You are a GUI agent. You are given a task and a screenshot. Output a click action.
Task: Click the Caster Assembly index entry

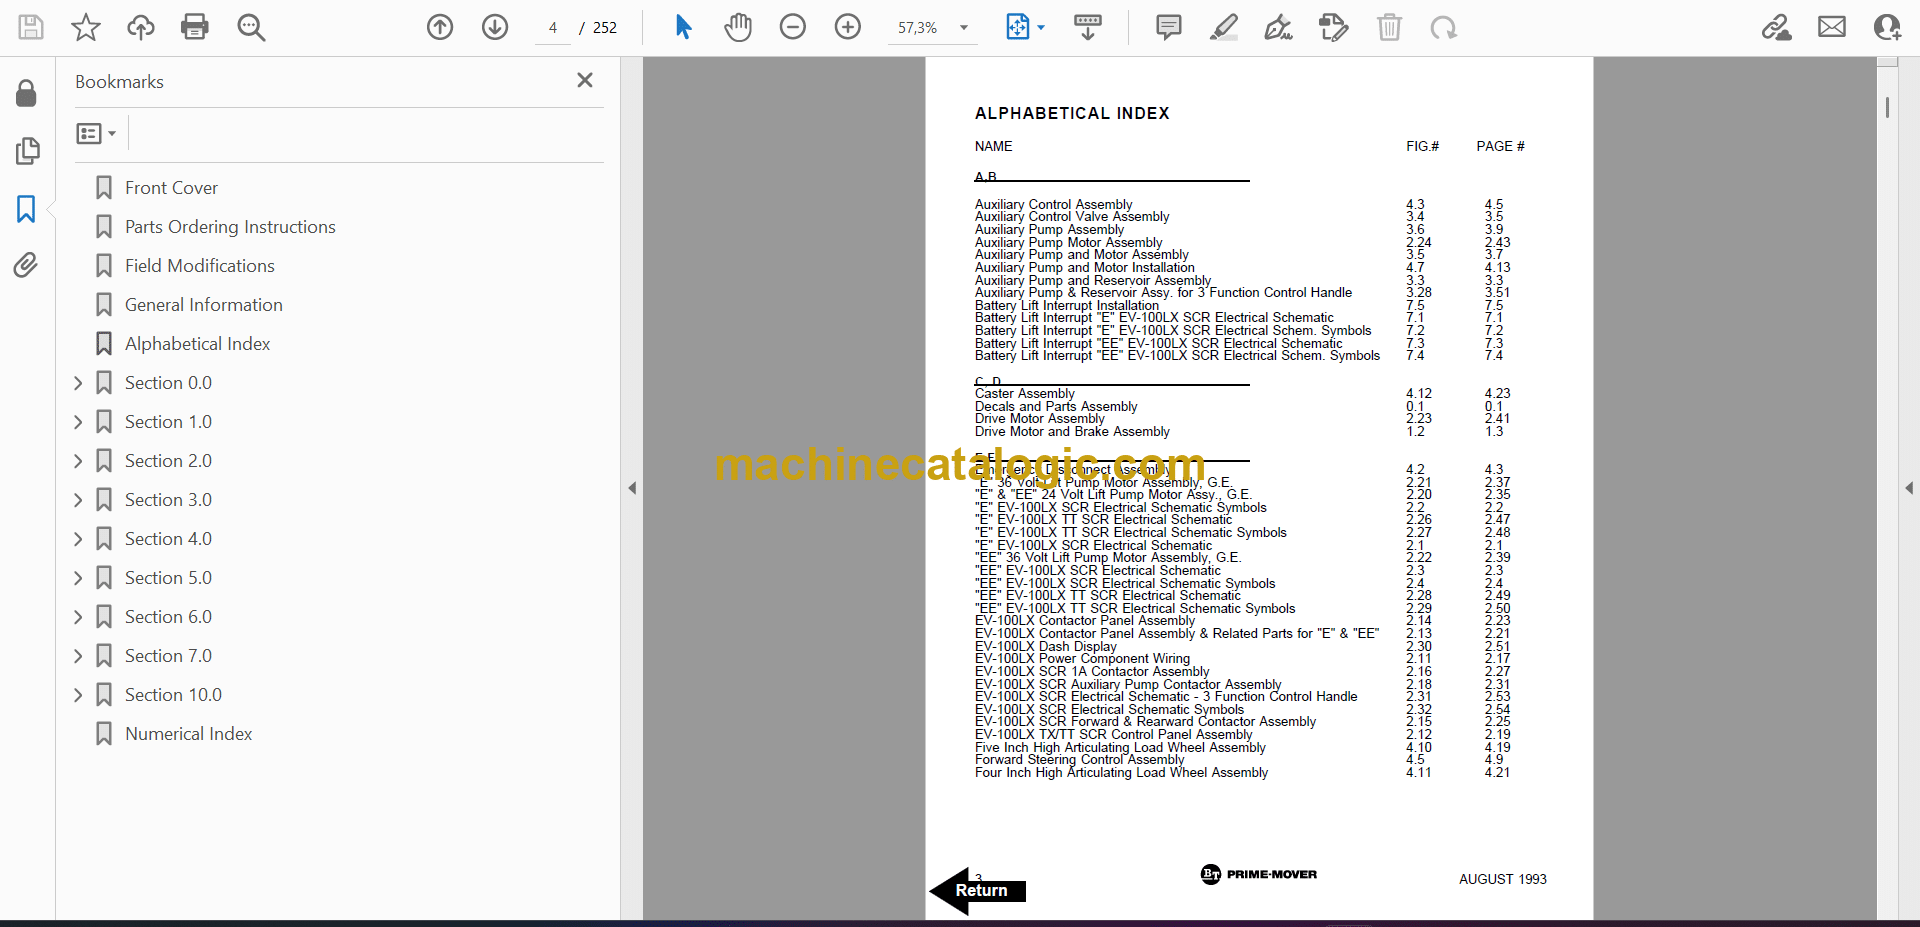(x=1025, y=394)
